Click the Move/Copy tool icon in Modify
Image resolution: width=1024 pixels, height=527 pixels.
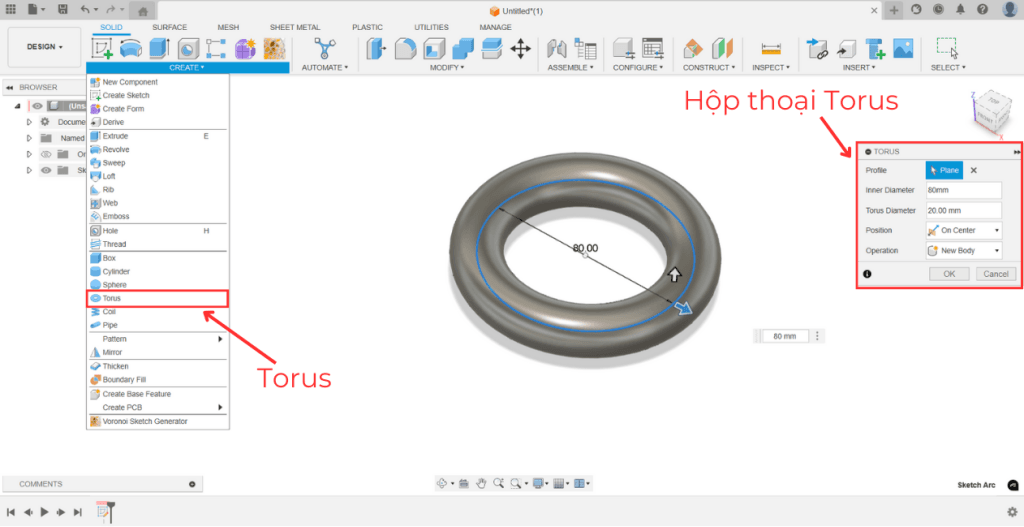click(520, 48)
